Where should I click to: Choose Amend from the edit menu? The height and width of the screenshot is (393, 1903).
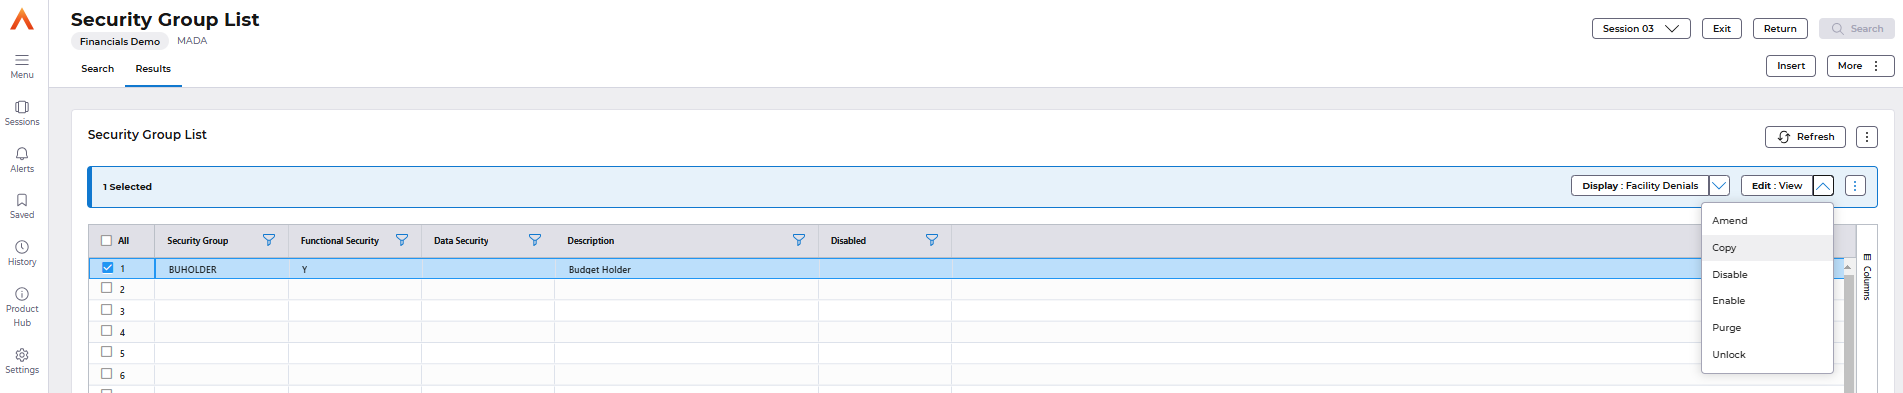point(1767,221)
